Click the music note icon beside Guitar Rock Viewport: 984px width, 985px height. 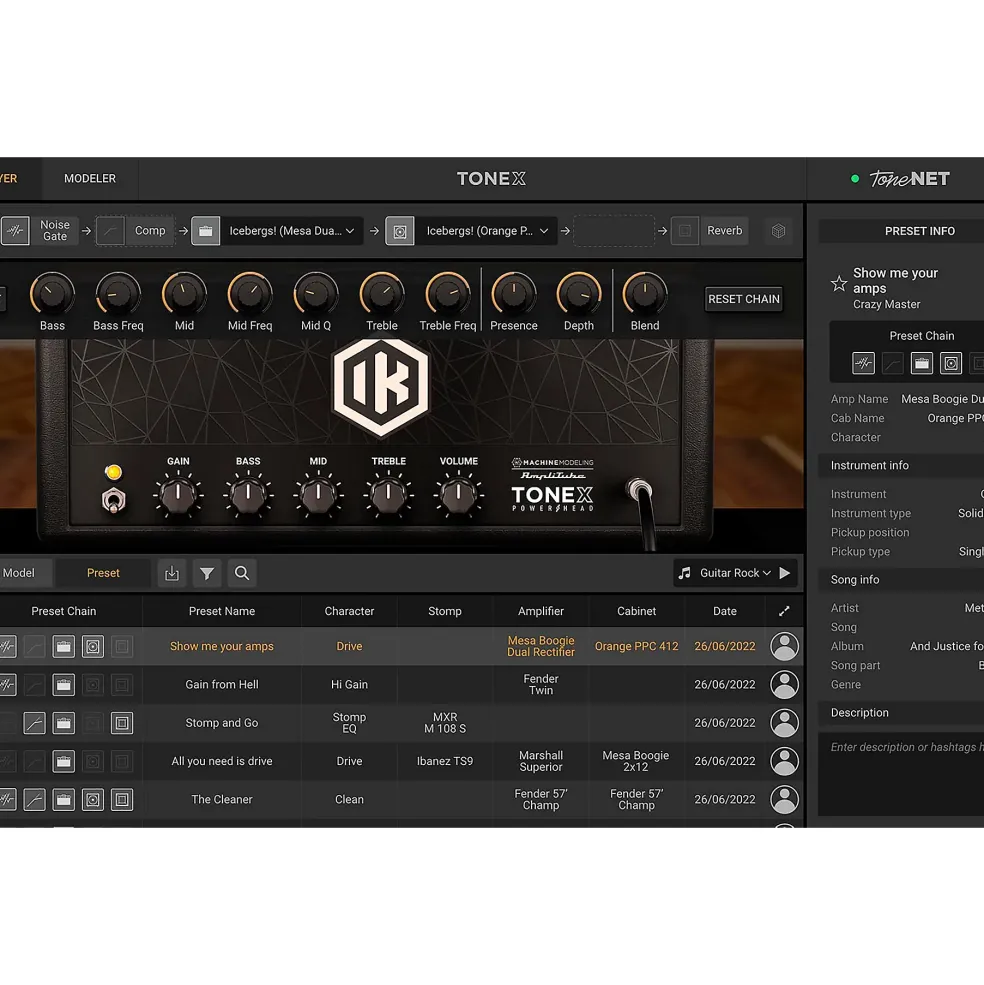tap(684, 573)
